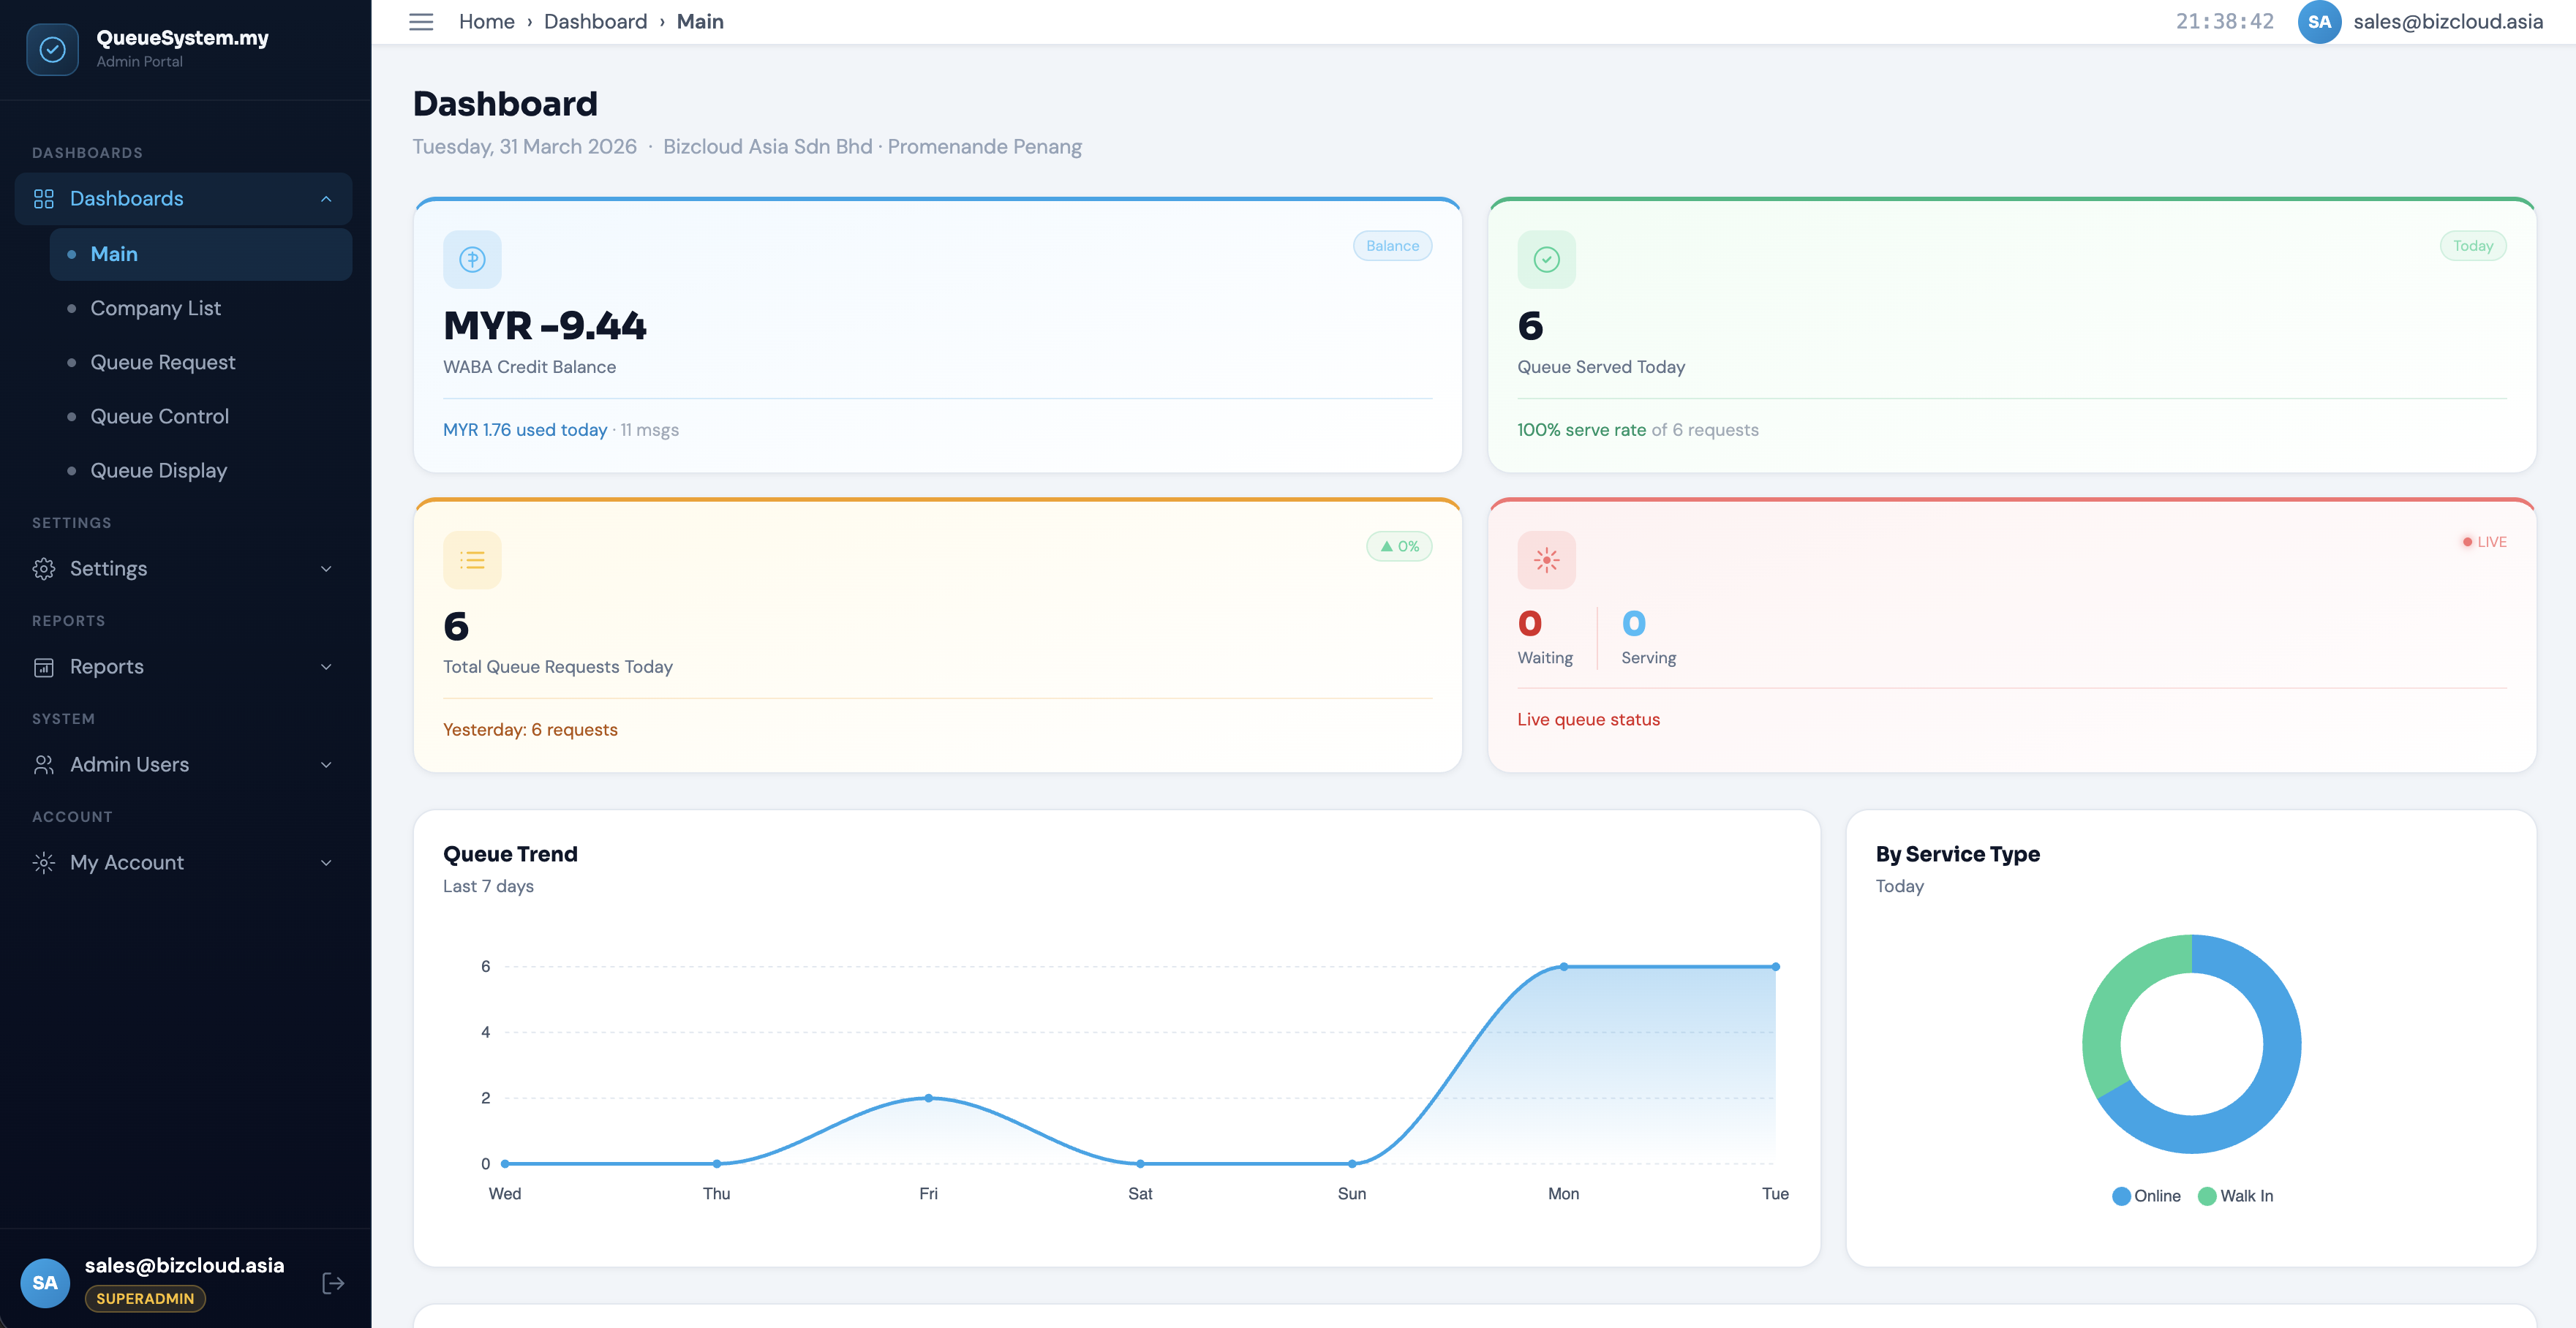Click the Online legend blue swatch
This screenshot has width=2576, height=1328.
pyautogui.click(x=2121, y=1196)
